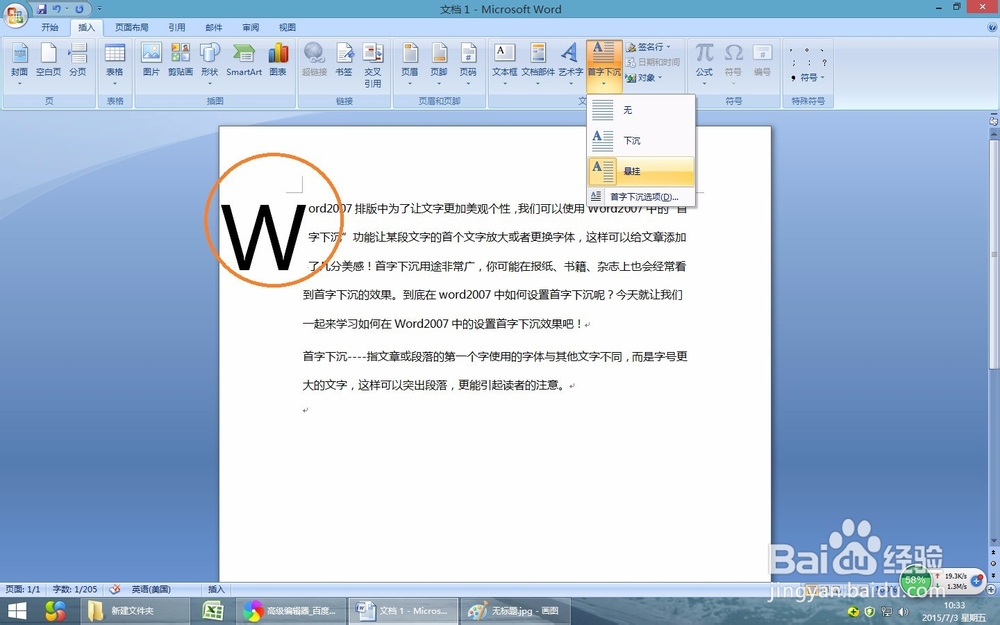The width and height of the screenshot is (1000, 625).
Task: Undo the last action in quick access toolbar
Action: point(56,9)
